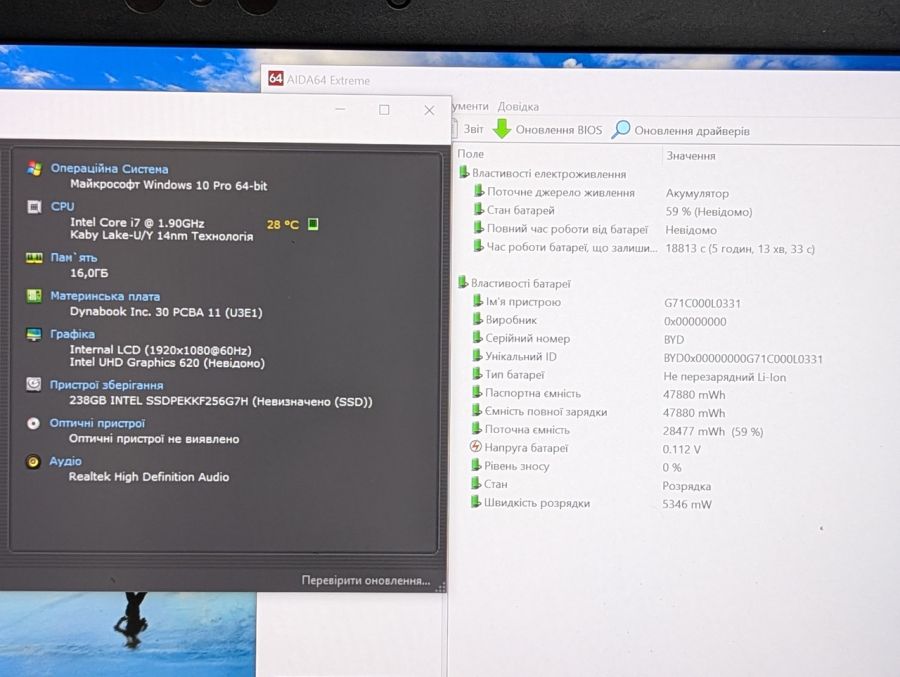Screen dimensions: 900x677
Task: Click the value 5346 mW
Action: tap(686, 504)
